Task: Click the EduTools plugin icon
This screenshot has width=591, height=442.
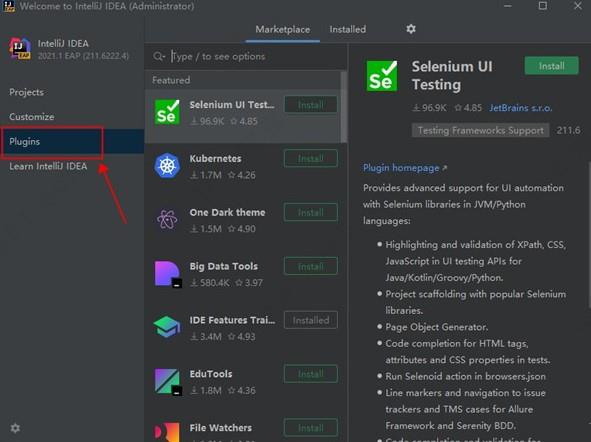Action: click(x=168, y=382)
